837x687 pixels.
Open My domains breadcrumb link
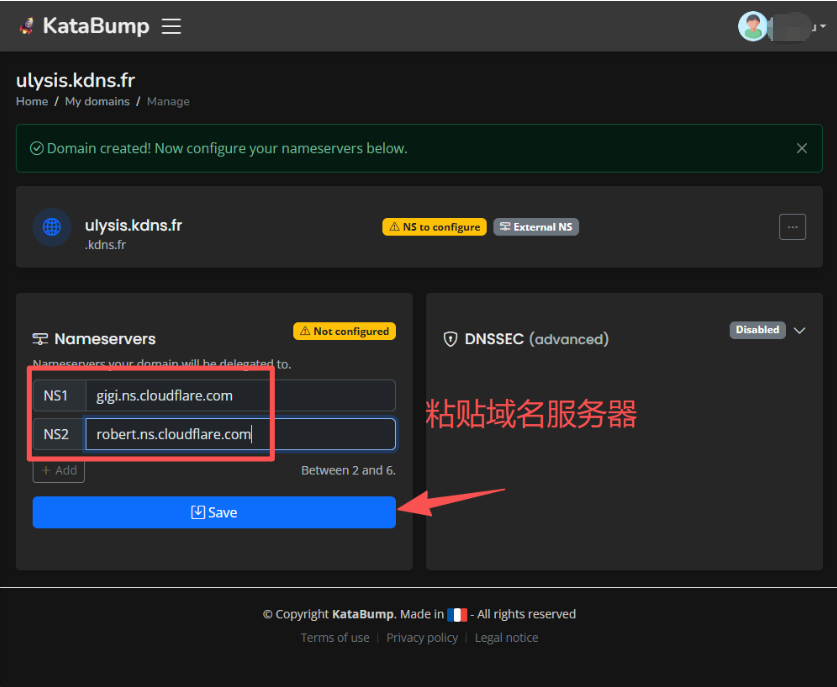click(97, 101)
